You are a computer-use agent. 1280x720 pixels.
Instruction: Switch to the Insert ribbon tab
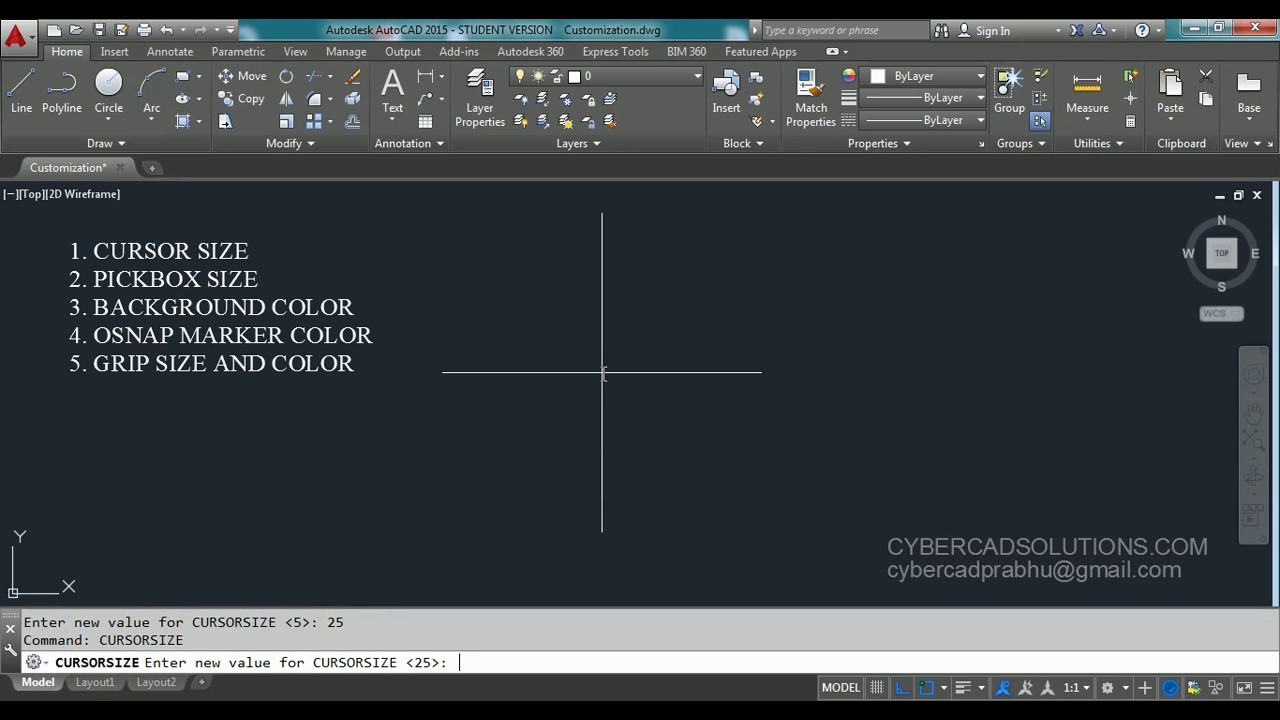114,52
